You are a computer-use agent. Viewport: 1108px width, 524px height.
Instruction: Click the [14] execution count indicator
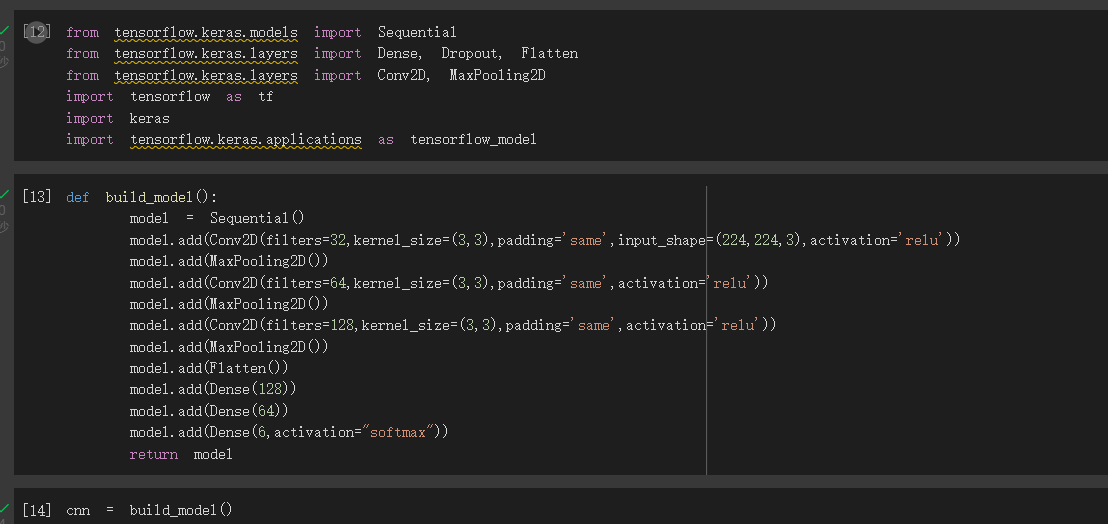click(x=37, y=510)
